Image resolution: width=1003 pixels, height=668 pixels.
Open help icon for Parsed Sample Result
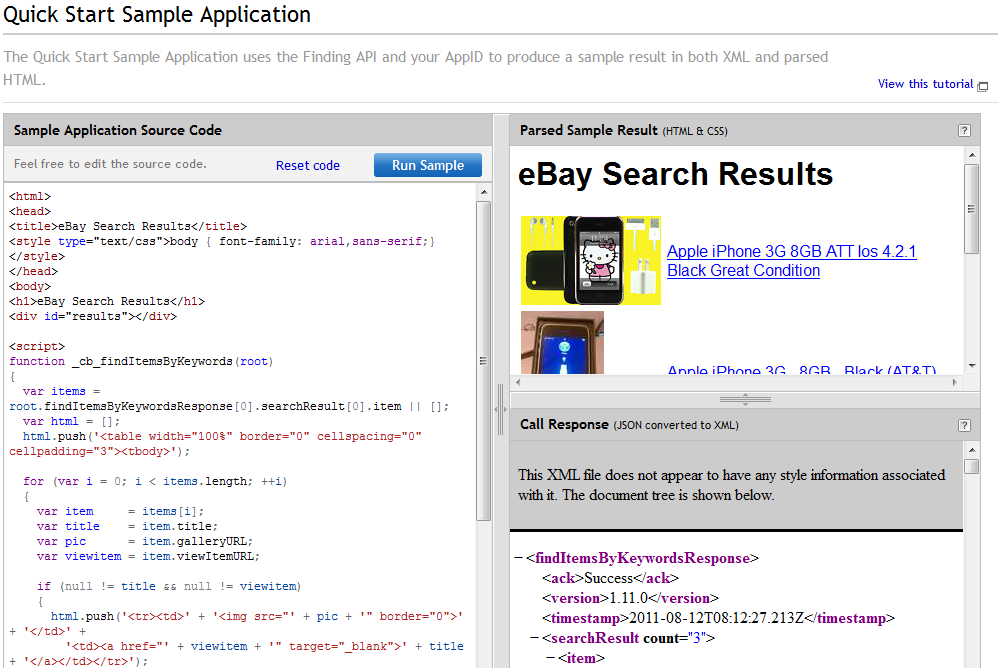pos(964,130)
